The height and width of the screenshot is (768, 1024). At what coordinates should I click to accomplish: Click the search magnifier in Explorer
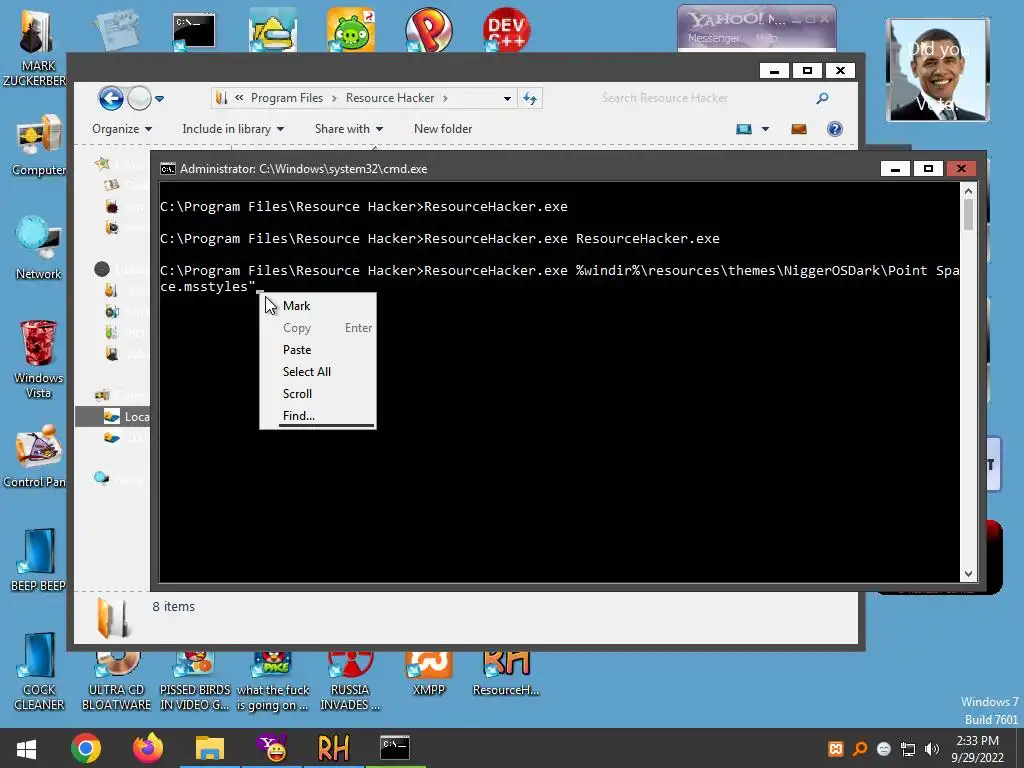822,98
